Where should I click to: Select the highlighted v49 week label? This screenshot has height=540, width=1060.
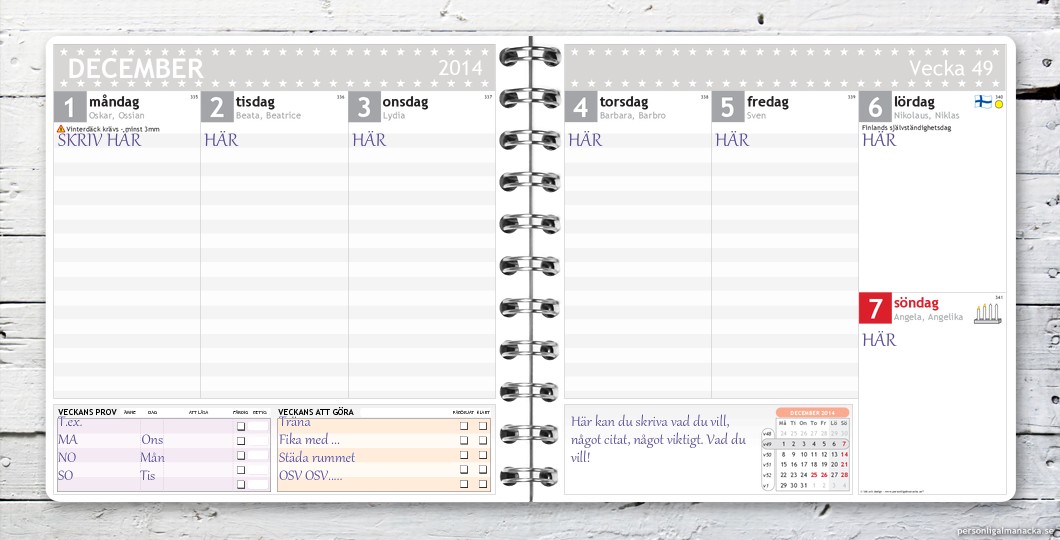[767, 444]
